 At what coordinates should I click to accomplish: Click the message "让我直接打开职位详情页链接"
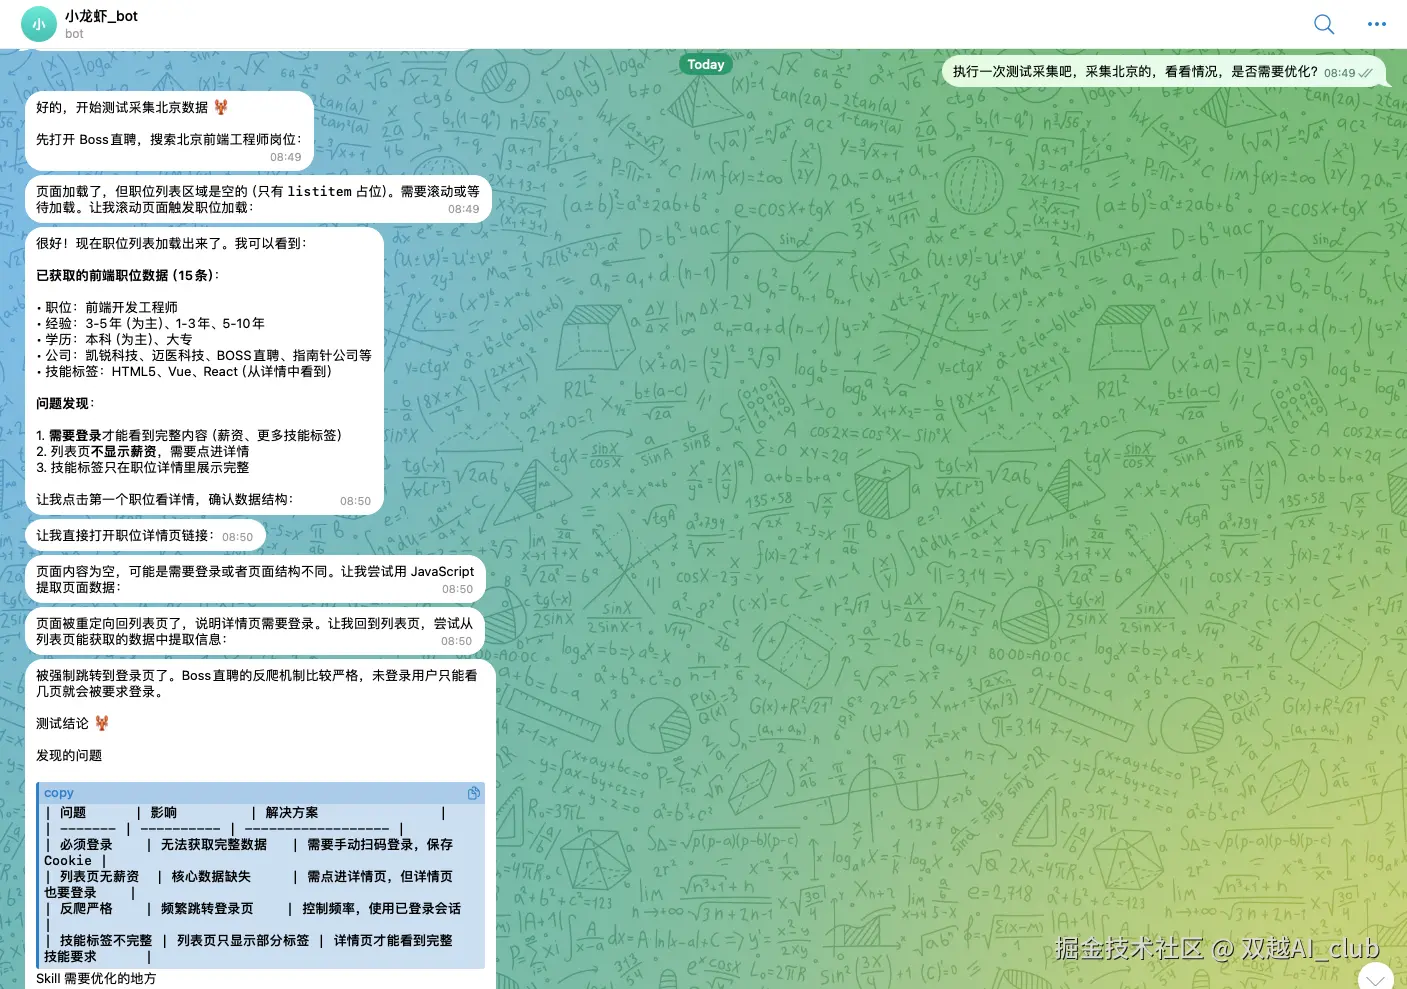(x=144, y=535)
